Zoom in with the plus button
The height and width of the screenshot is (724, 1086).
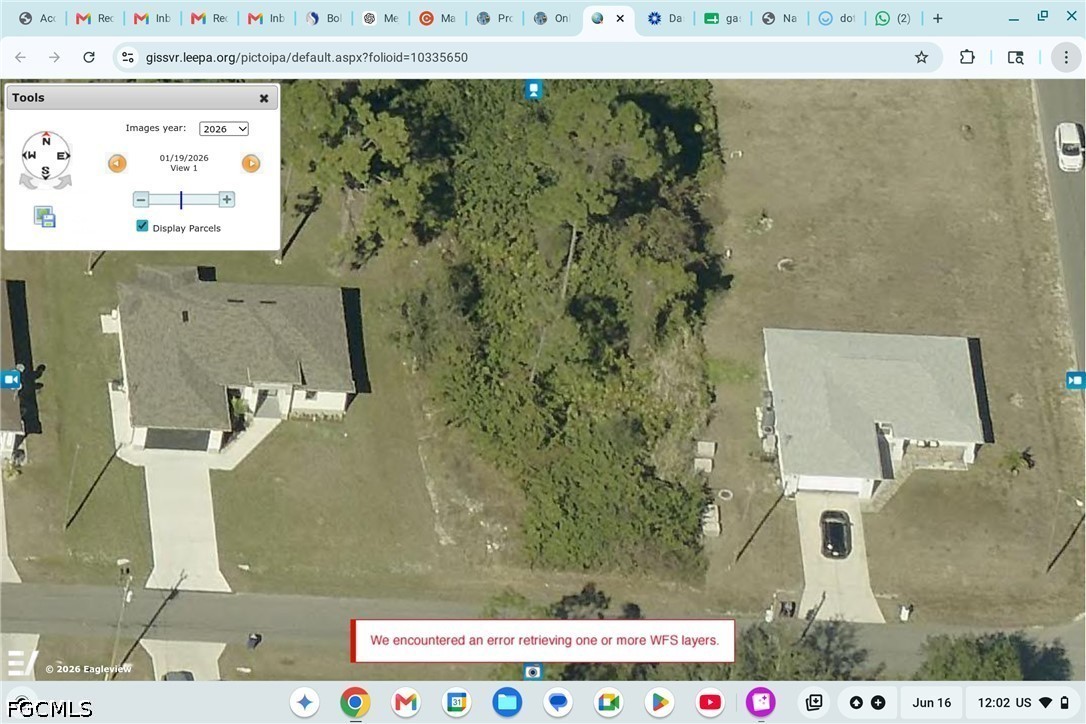[x=226, y=200]
